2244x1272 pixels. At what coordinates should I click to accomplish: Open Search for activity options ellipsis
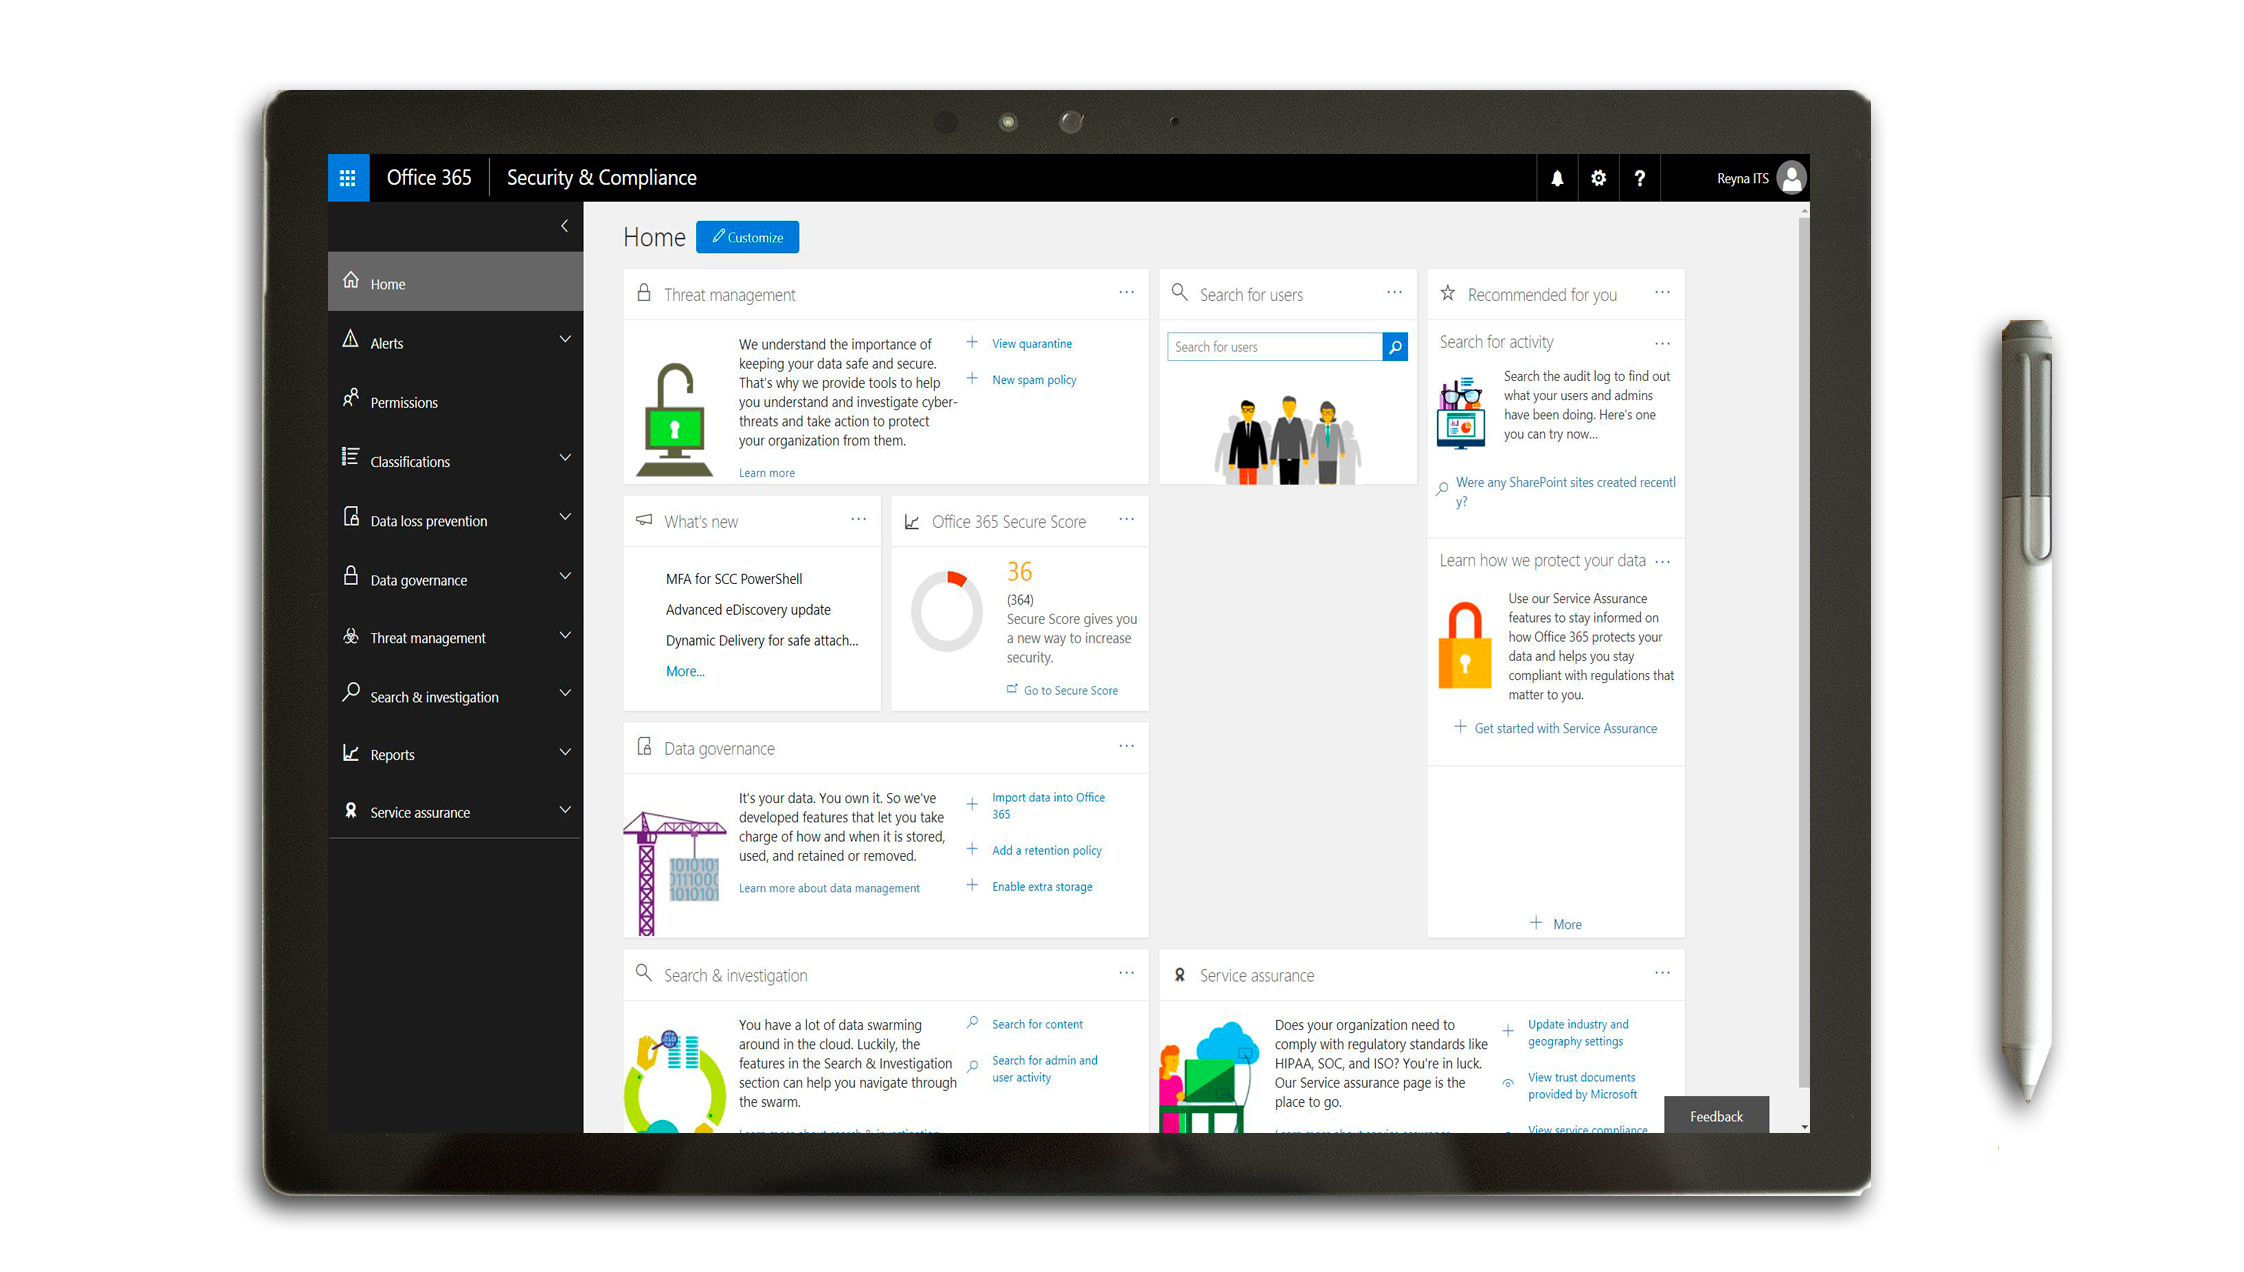click(x=1662, y=343)
